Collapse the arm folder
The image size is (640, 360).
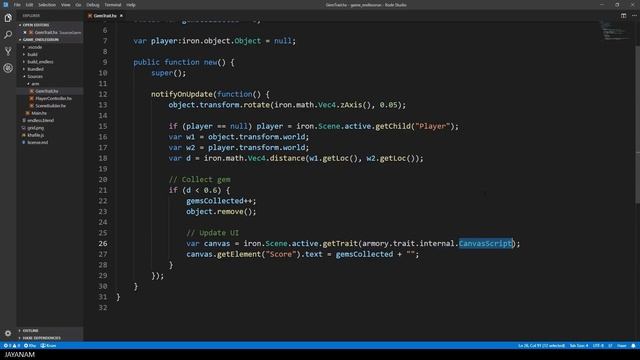click(35, 84)
